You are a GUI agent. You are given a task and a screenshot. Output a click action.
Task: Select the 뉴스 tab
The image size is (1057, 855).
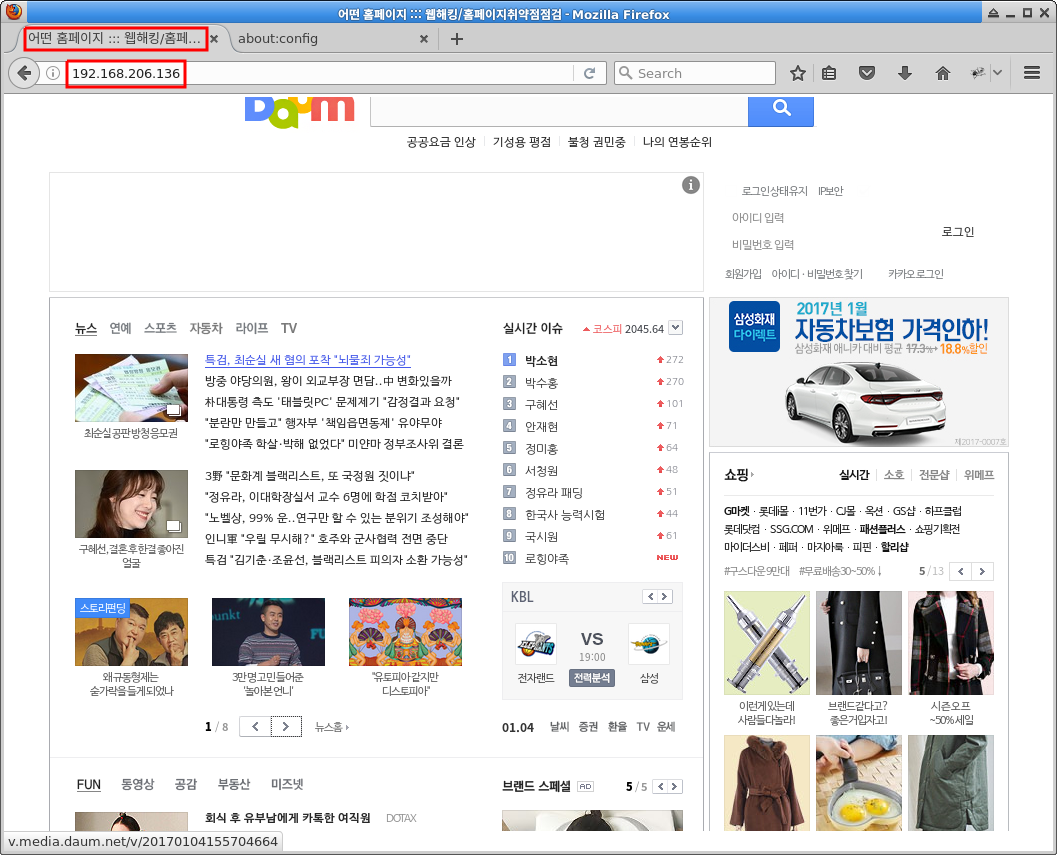pos(86,328)
